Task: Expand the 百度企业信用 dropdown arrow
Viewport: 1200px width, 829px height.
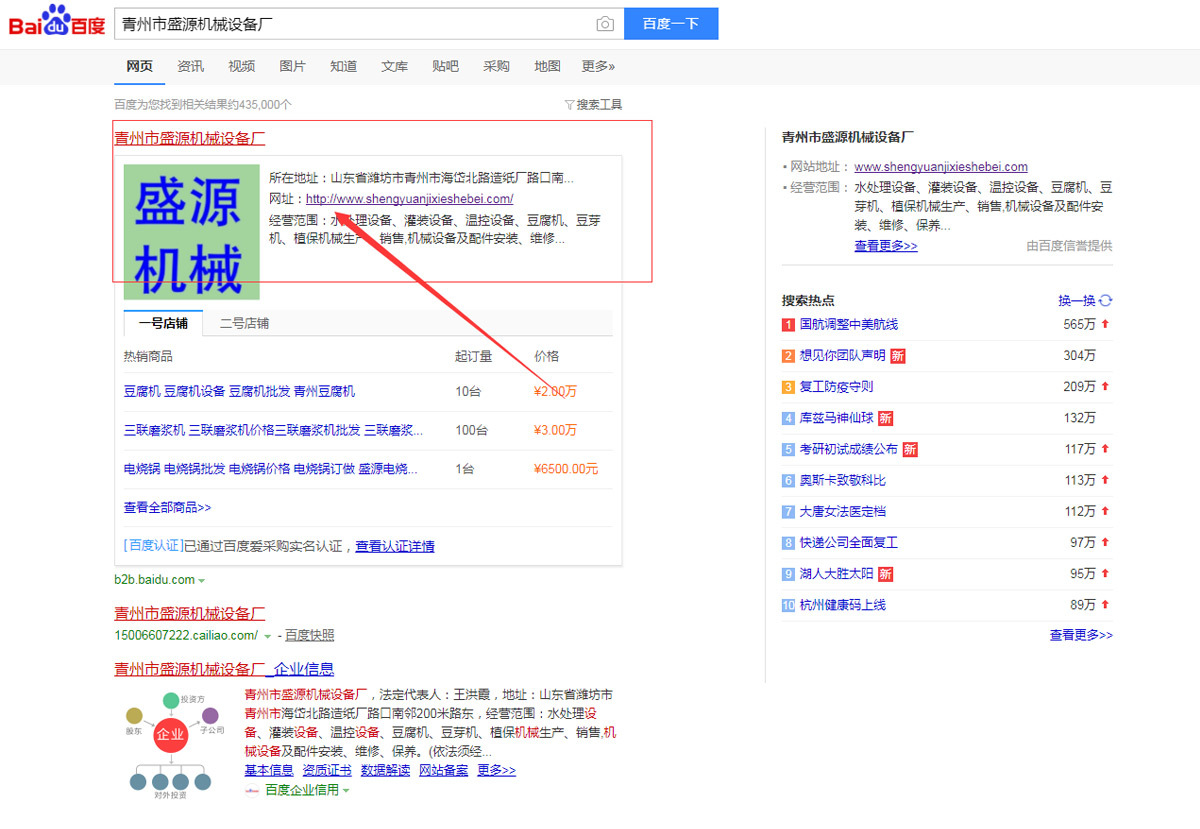Action: [346, 790]
